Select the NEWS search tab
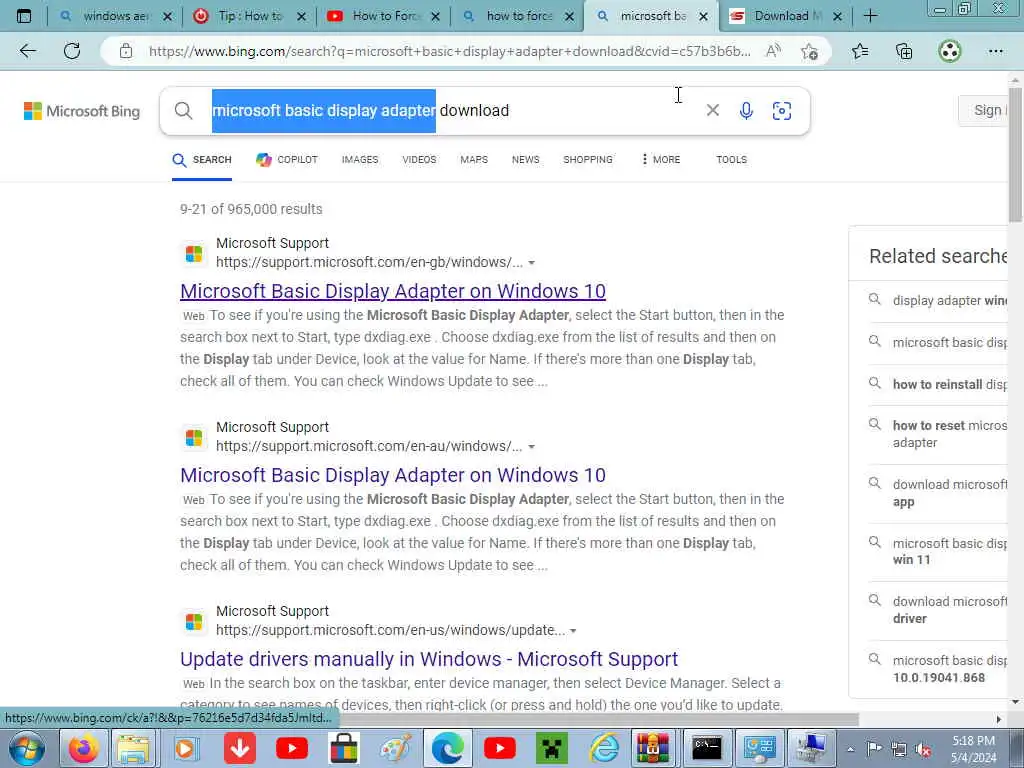The image size is (1024, 768). pos(526,159)
